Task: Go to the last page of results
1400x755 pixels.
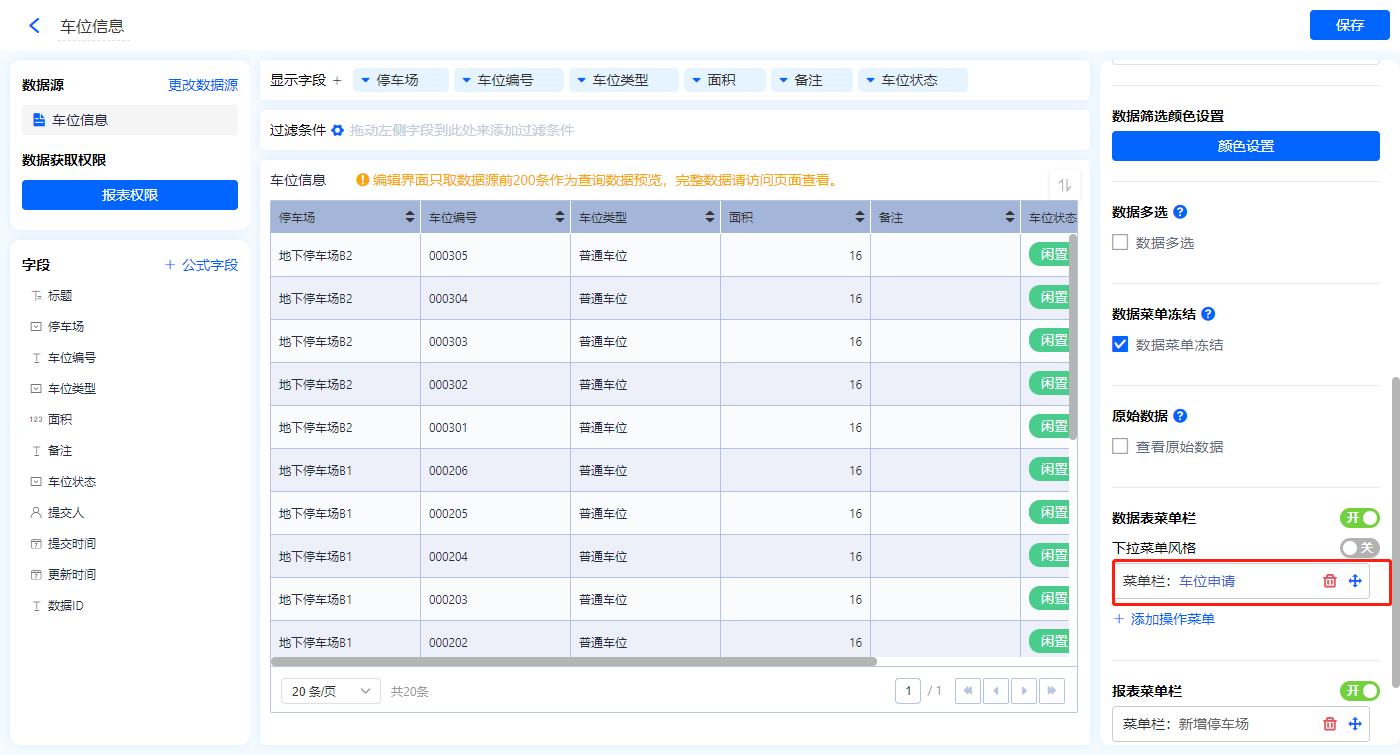Action: click(1051, 691)
